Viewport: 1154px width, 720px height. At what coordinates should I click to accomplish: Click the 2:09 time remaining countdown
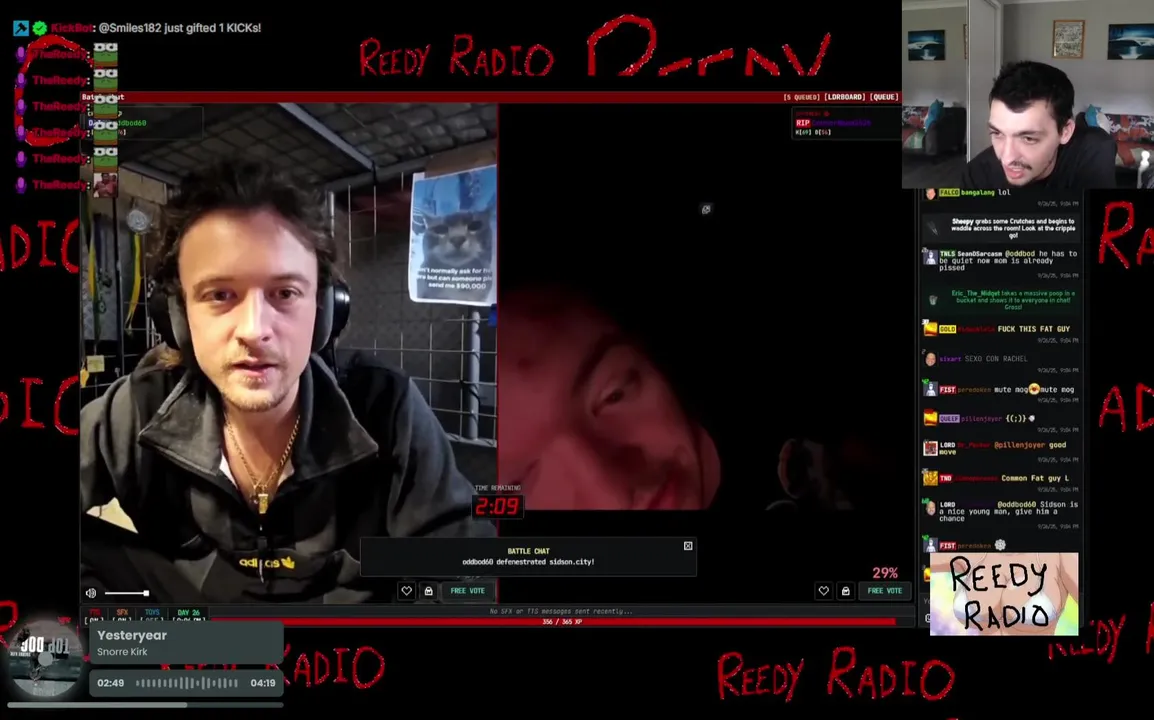click(498, 506)
